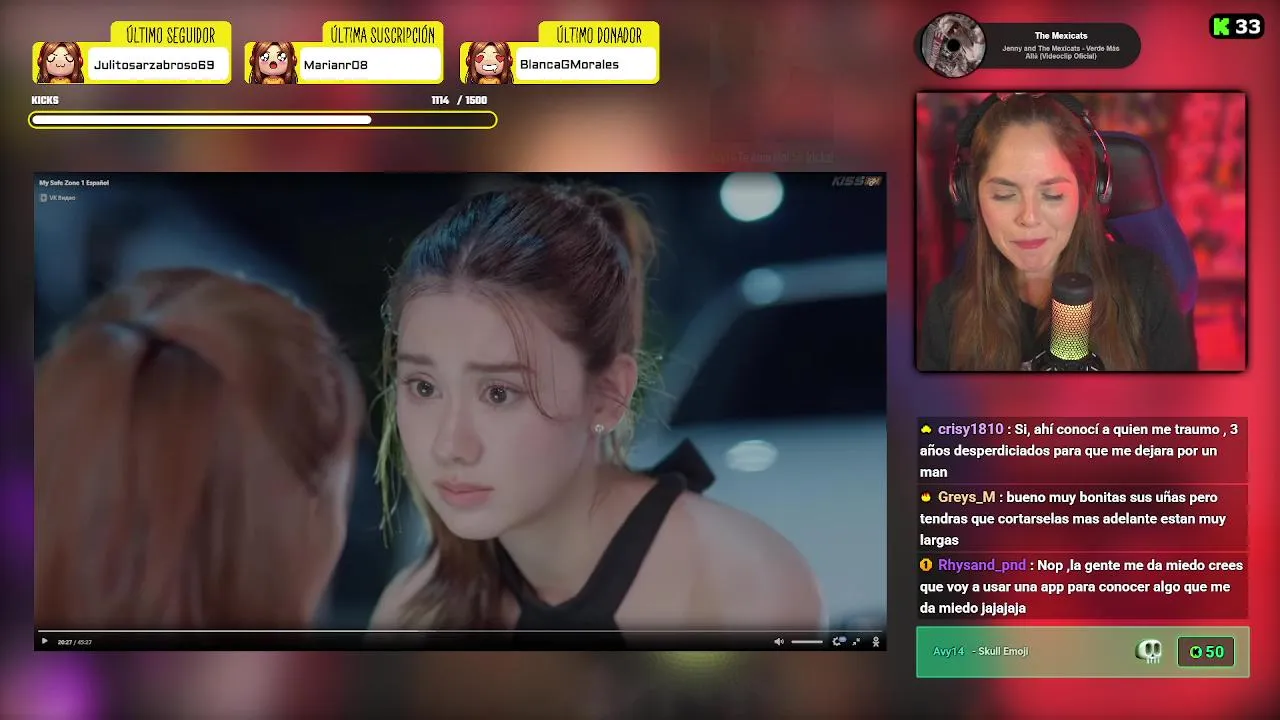This screenshot has width=1280, height=720.
Task: Click the OK.ru logo in player controls
Action: pyautogui.click(x=876, y=642)
